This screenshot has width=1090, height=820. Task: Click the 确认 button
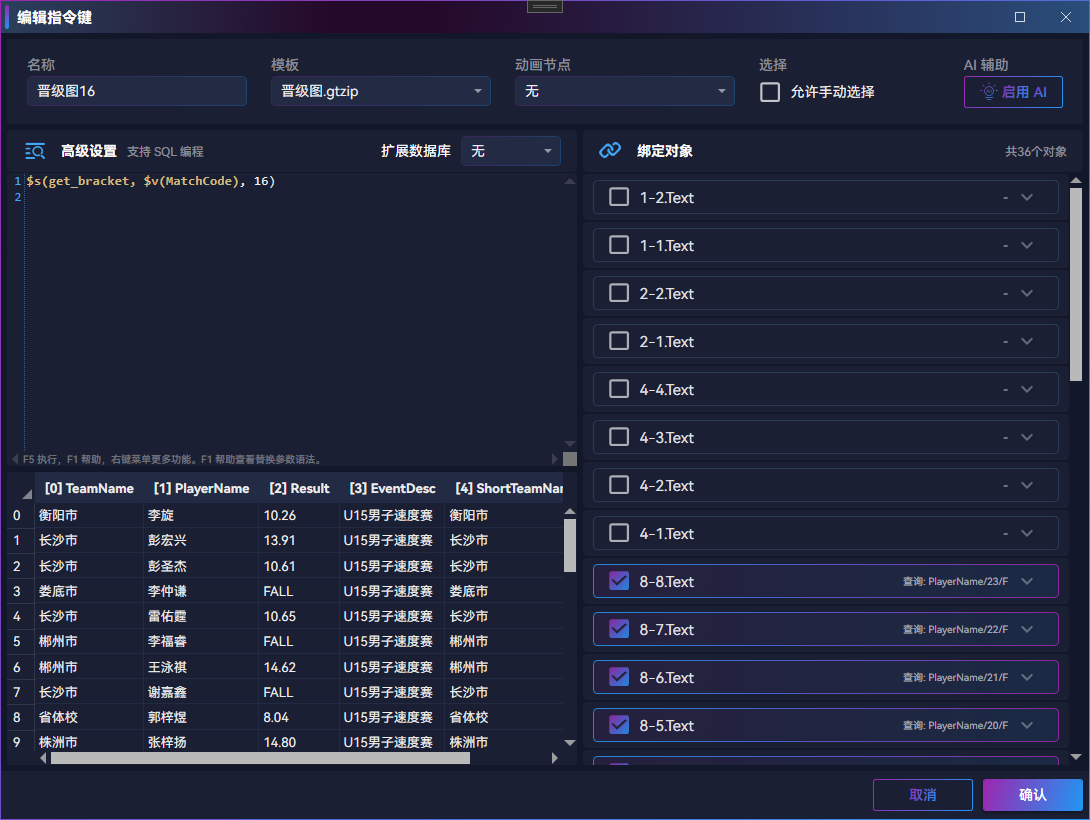[x=1032, y=794]
